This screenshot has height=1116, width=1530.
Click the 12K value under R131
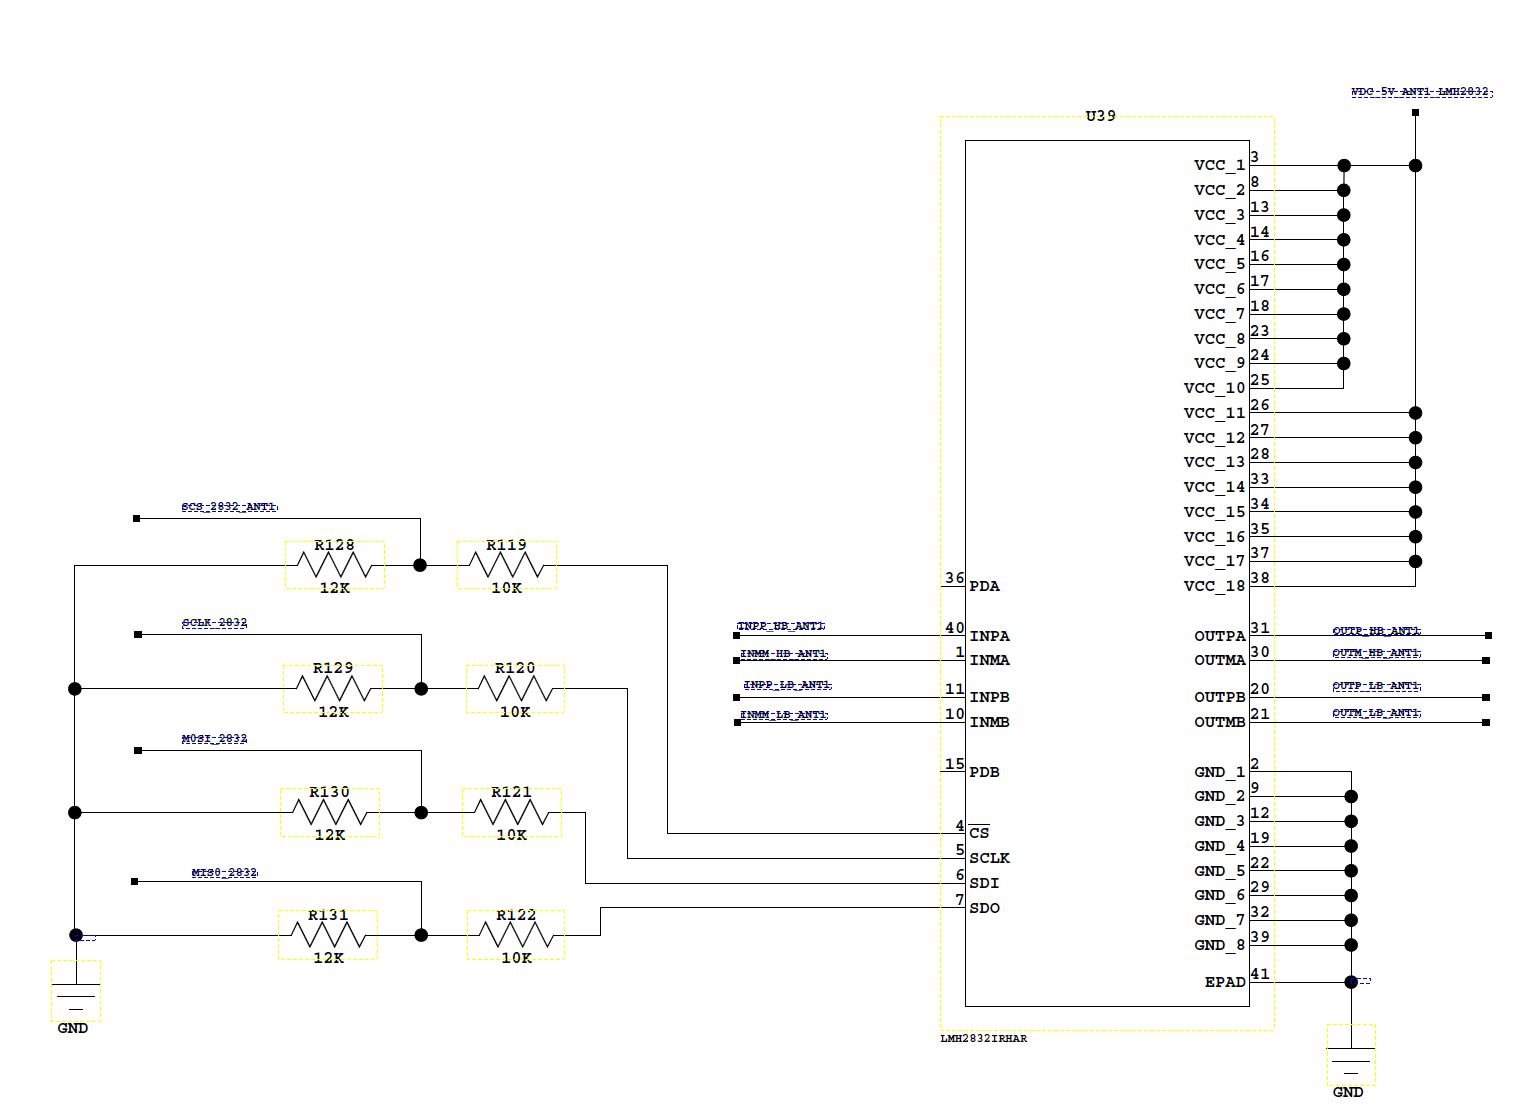tap(328, 958)
